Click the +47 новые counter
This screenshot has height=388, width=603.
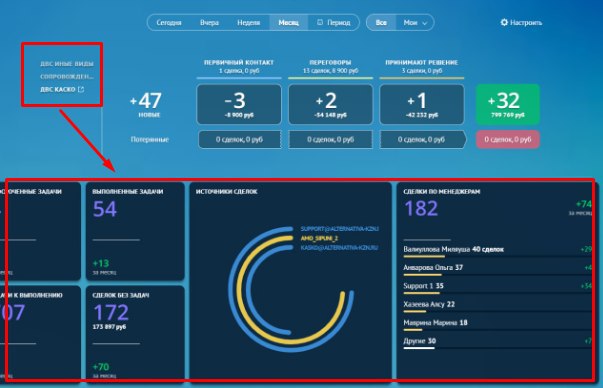coord(146,104)
